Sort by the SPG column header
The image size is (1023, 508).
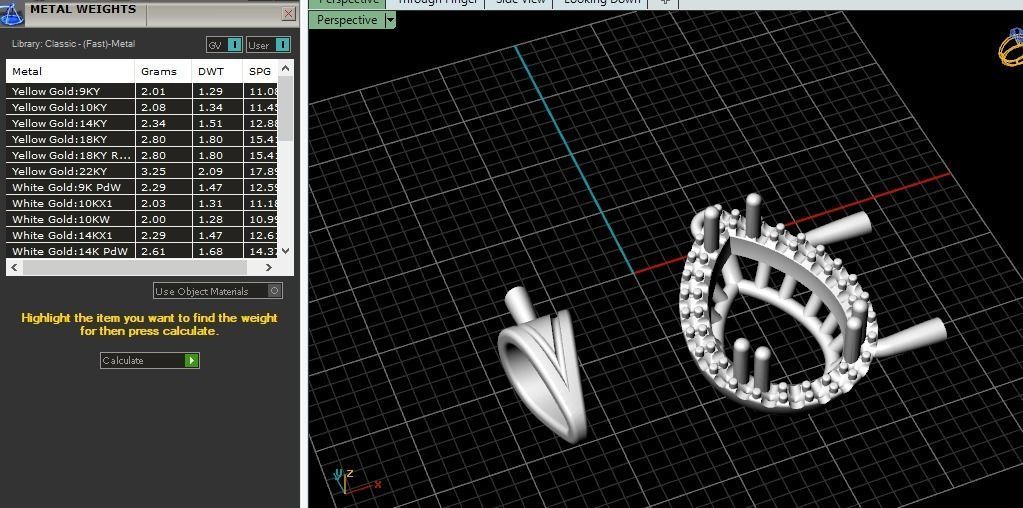[260, 71]
